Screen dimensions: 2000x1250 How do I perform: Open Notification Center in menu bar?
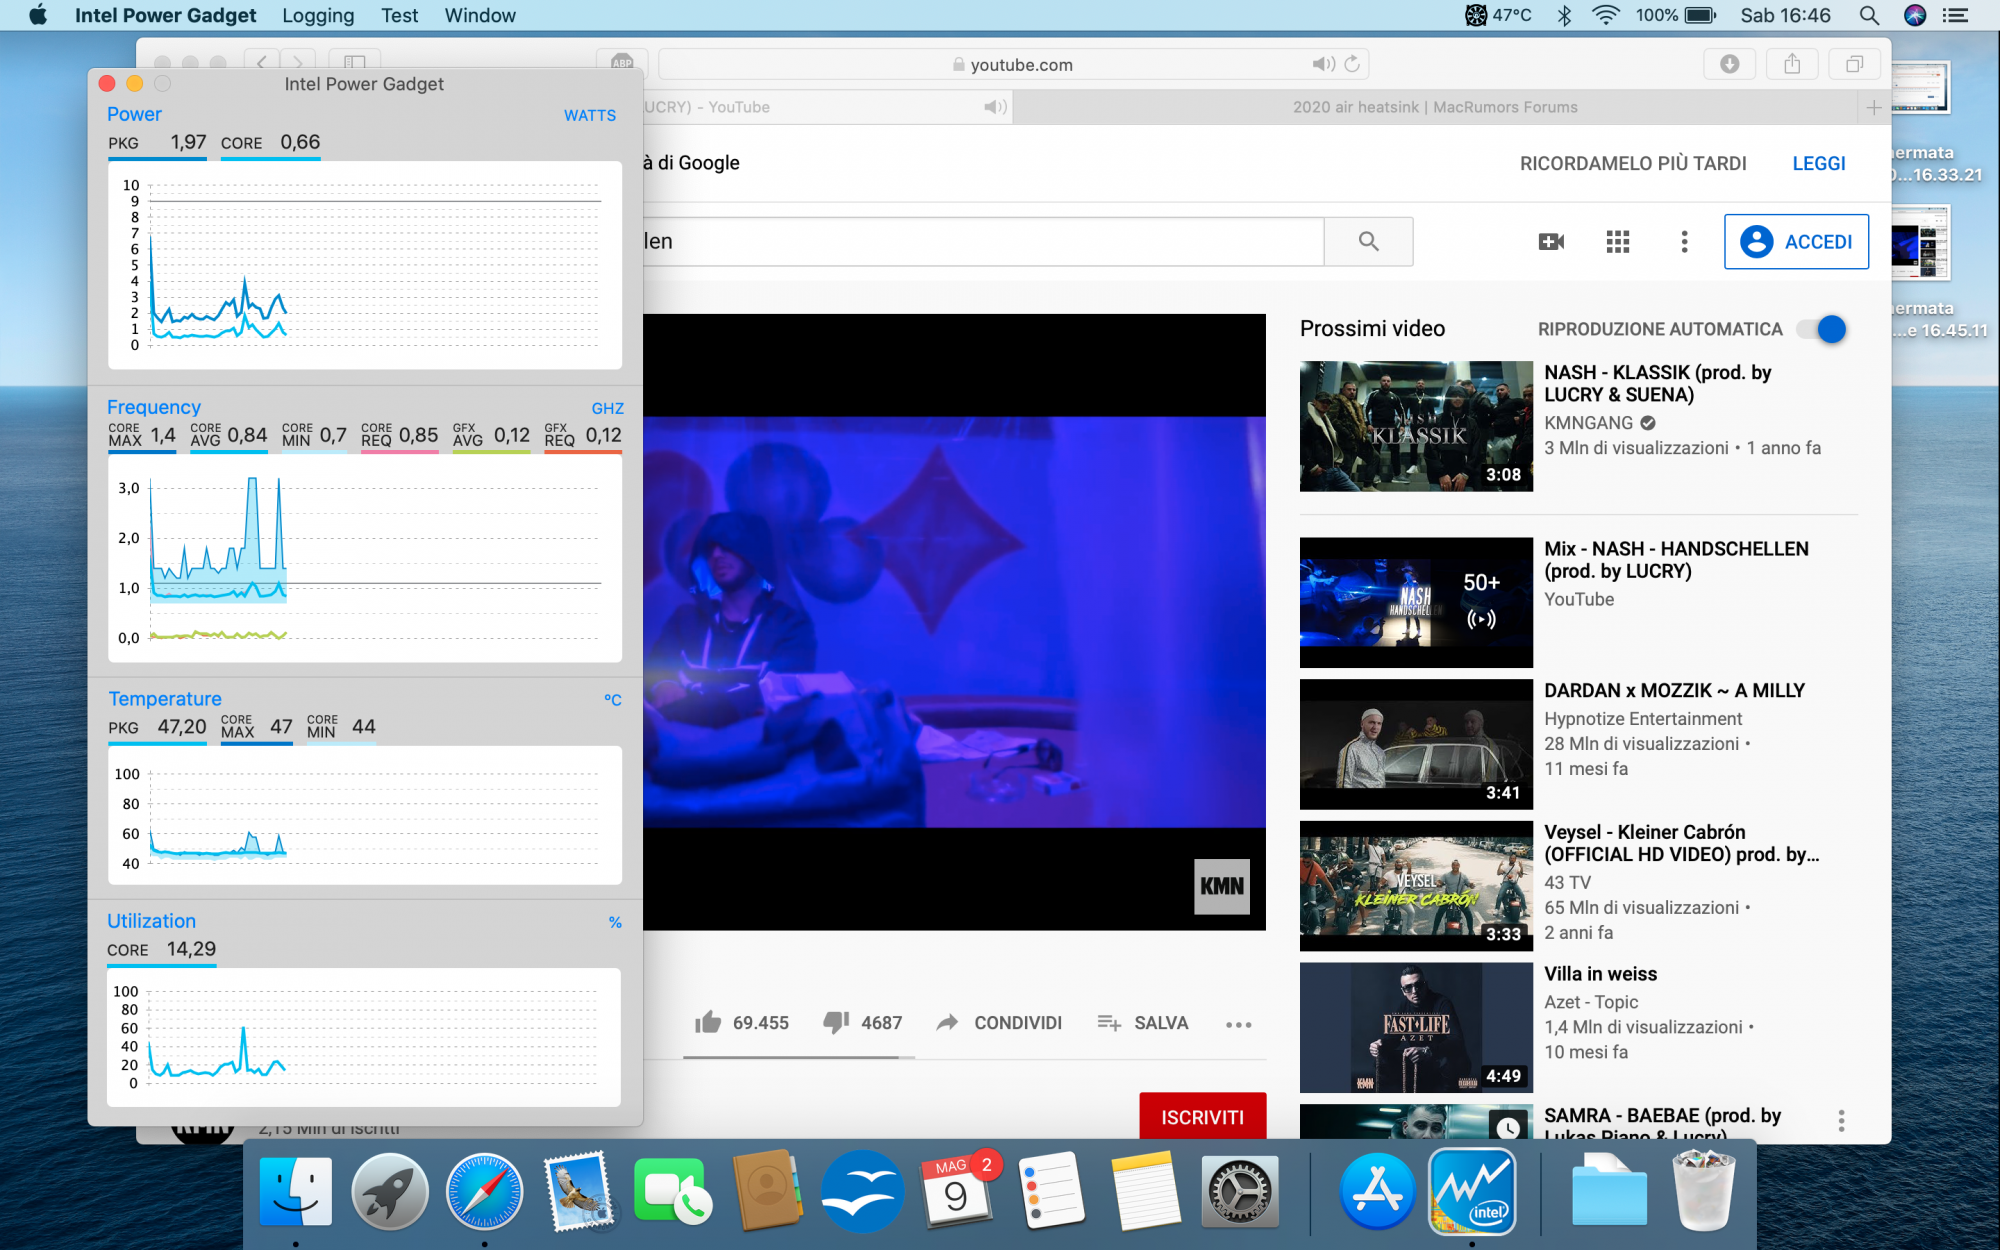(1956, 15)
